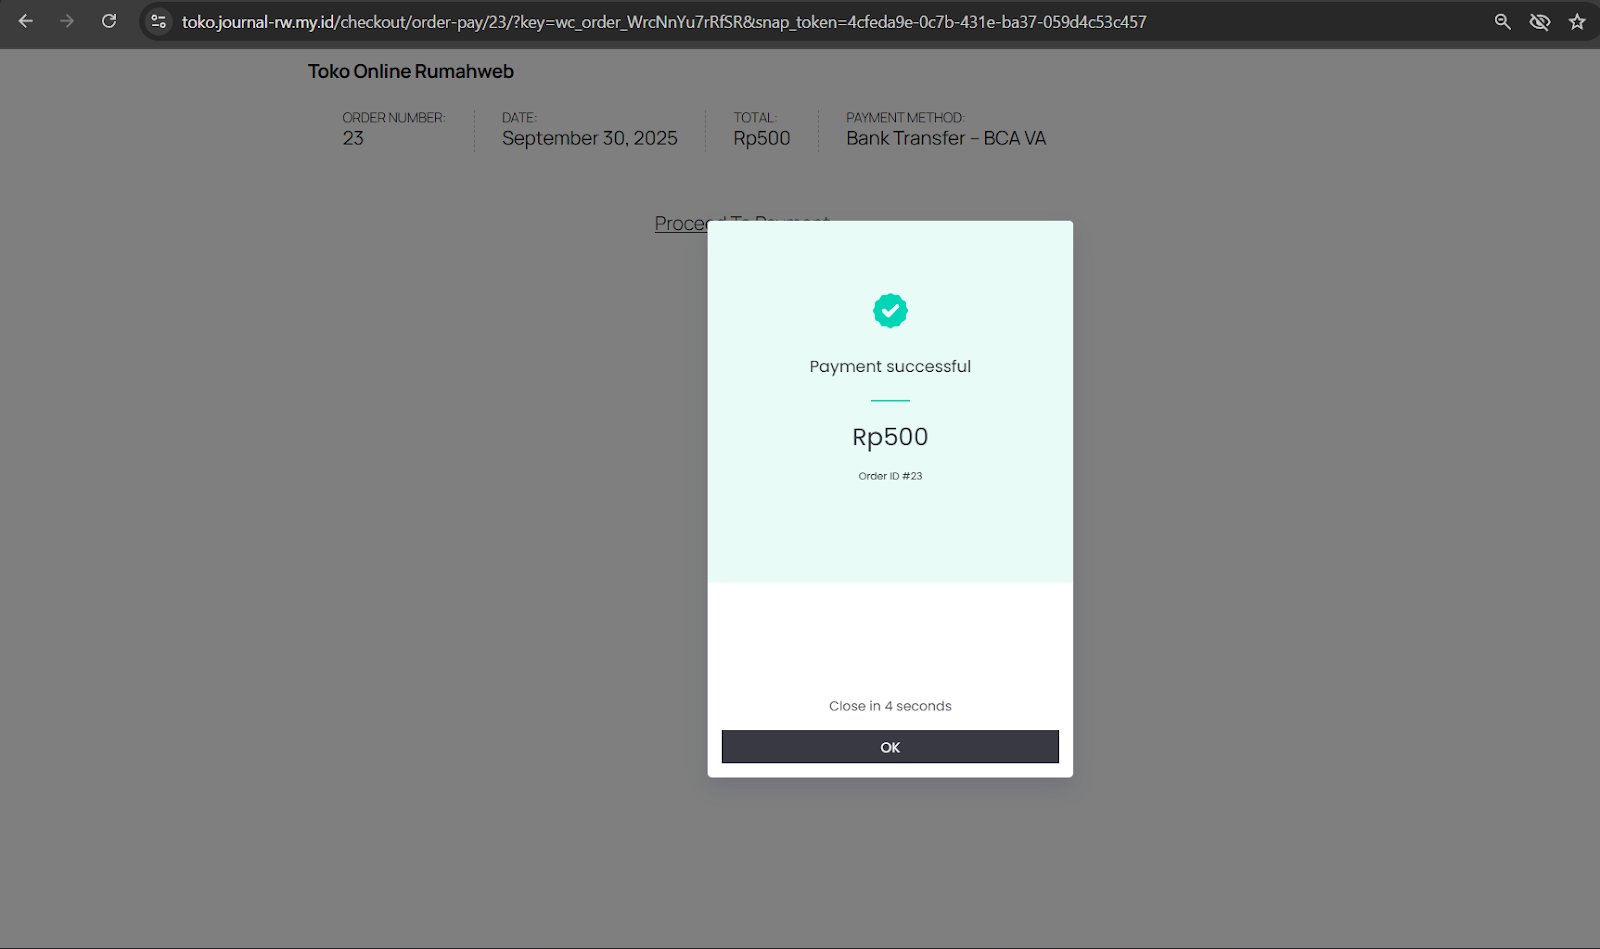Click the Proceed To Payment link
The image size is (1600, 949).
(x=680, y=224)
